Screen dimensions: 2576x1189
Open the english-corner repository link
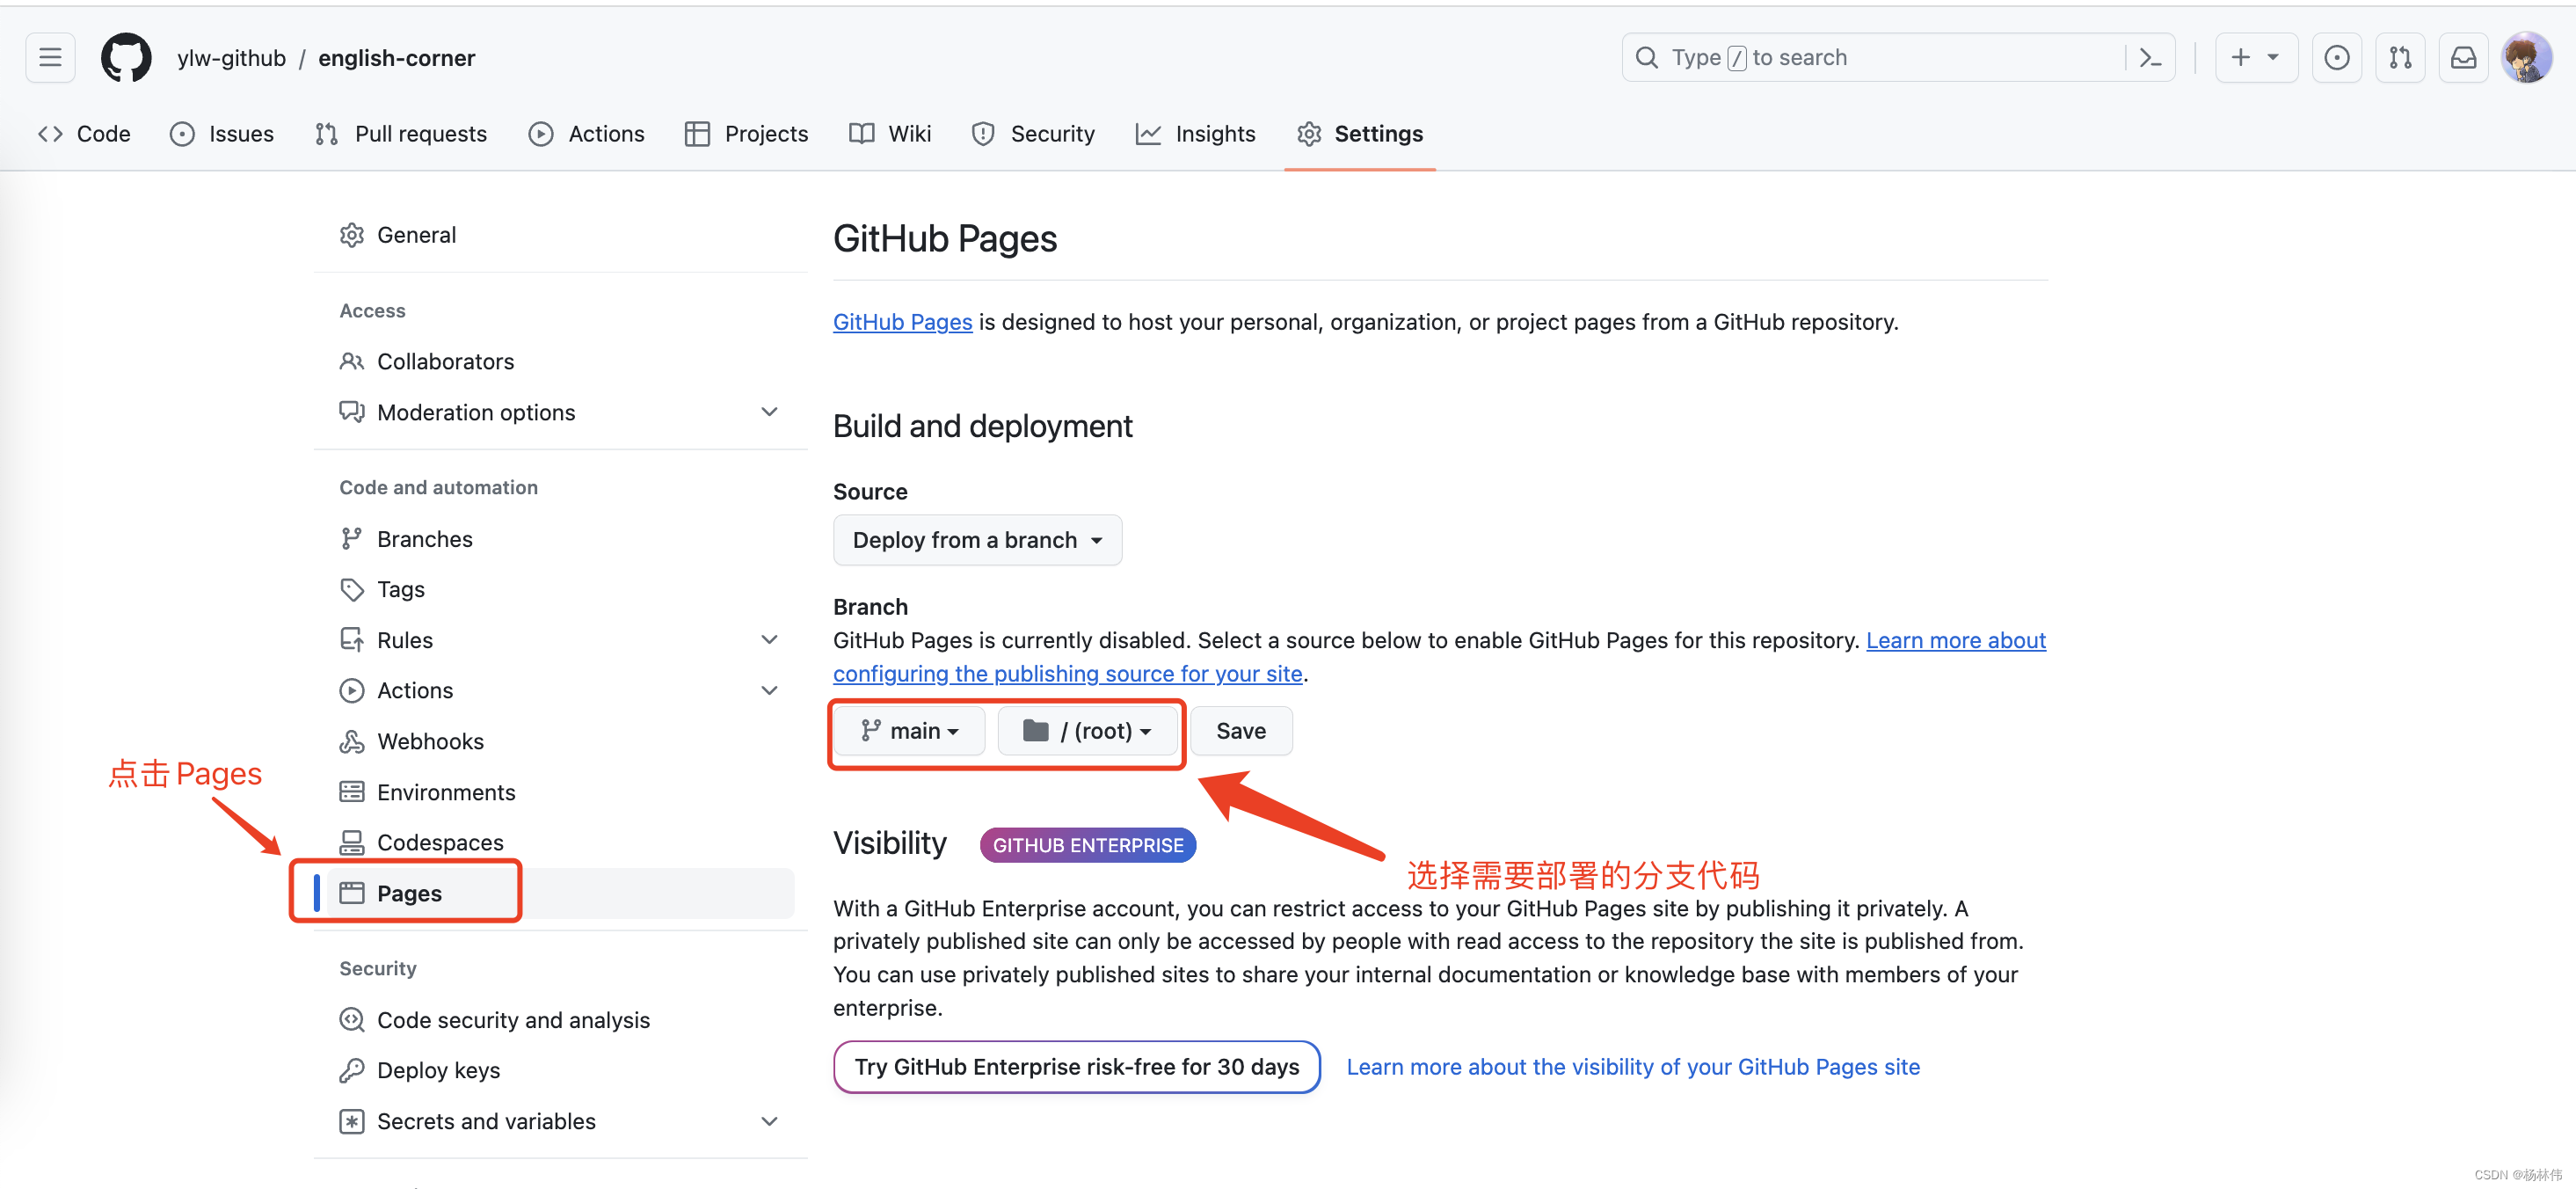397,58
